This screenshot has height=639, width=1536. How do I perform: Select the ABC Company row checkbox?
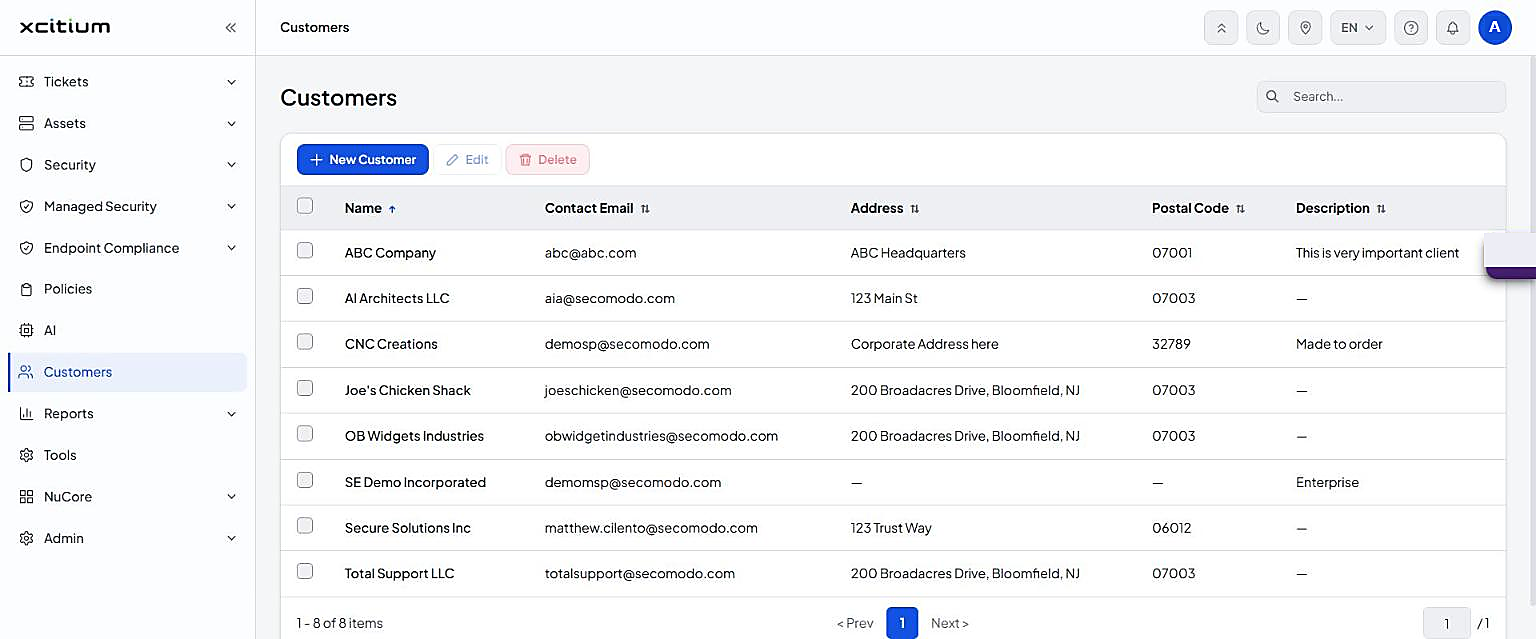pyautogui.click(x=305, y=251)
